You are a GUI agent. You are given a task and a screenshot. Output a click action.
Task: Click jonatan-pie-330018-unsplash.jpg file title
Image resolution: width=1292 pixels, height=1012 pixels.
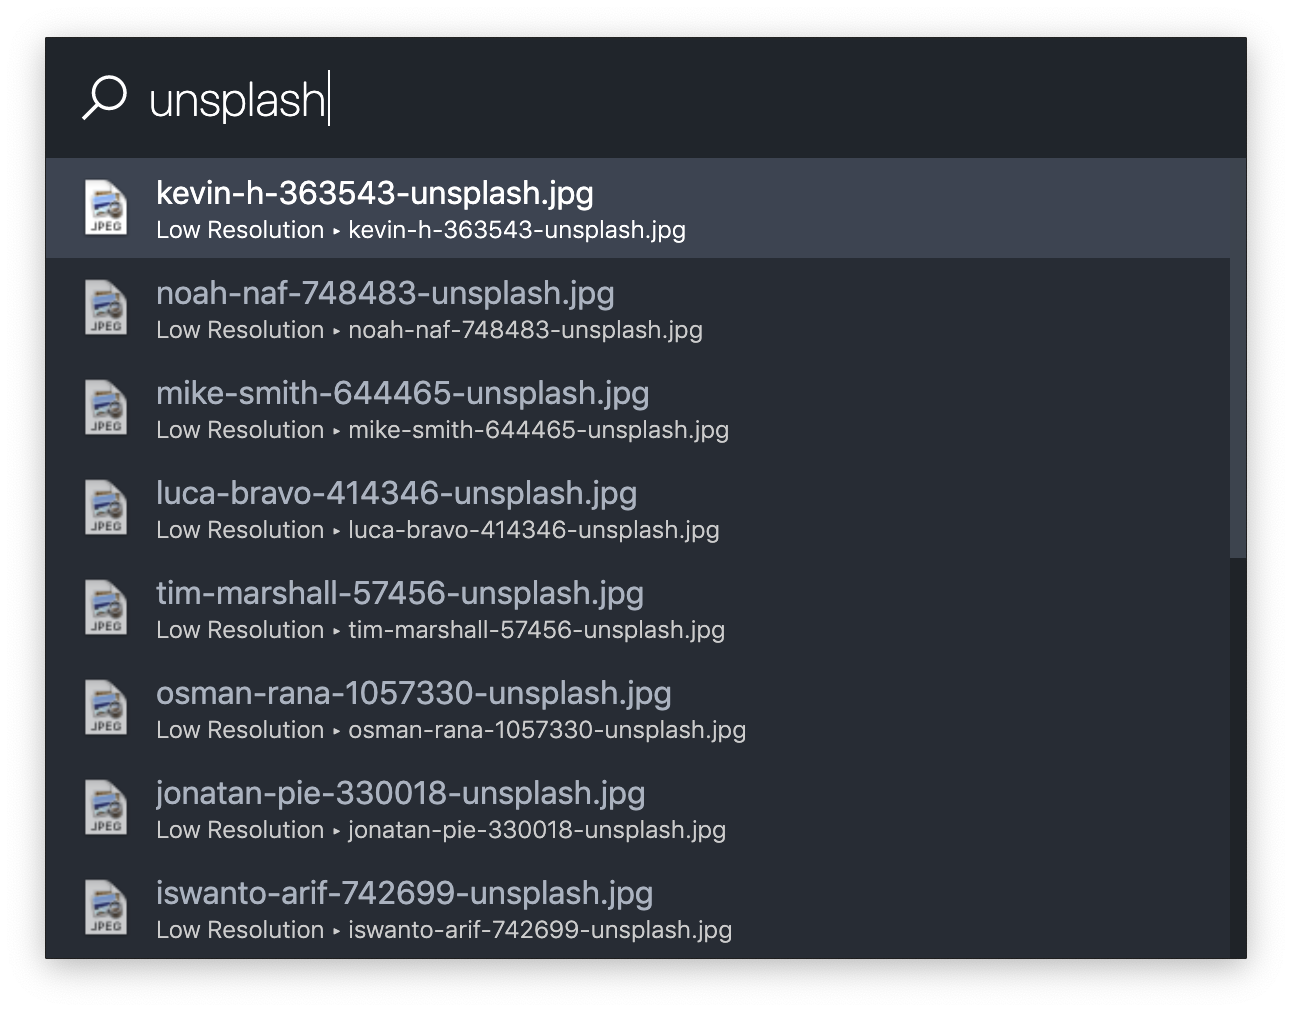[x=401, y=793]
